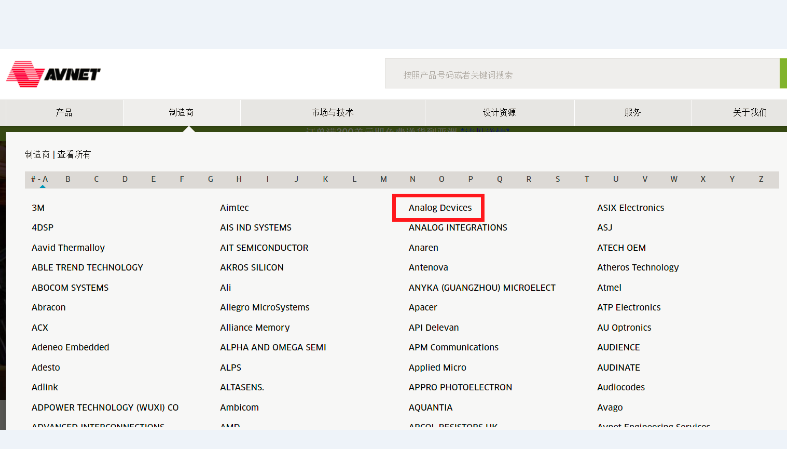Select letter Z in alphabet bar
Image resolution: width=787 pixels, height=449 pixels.
(761, 179)
